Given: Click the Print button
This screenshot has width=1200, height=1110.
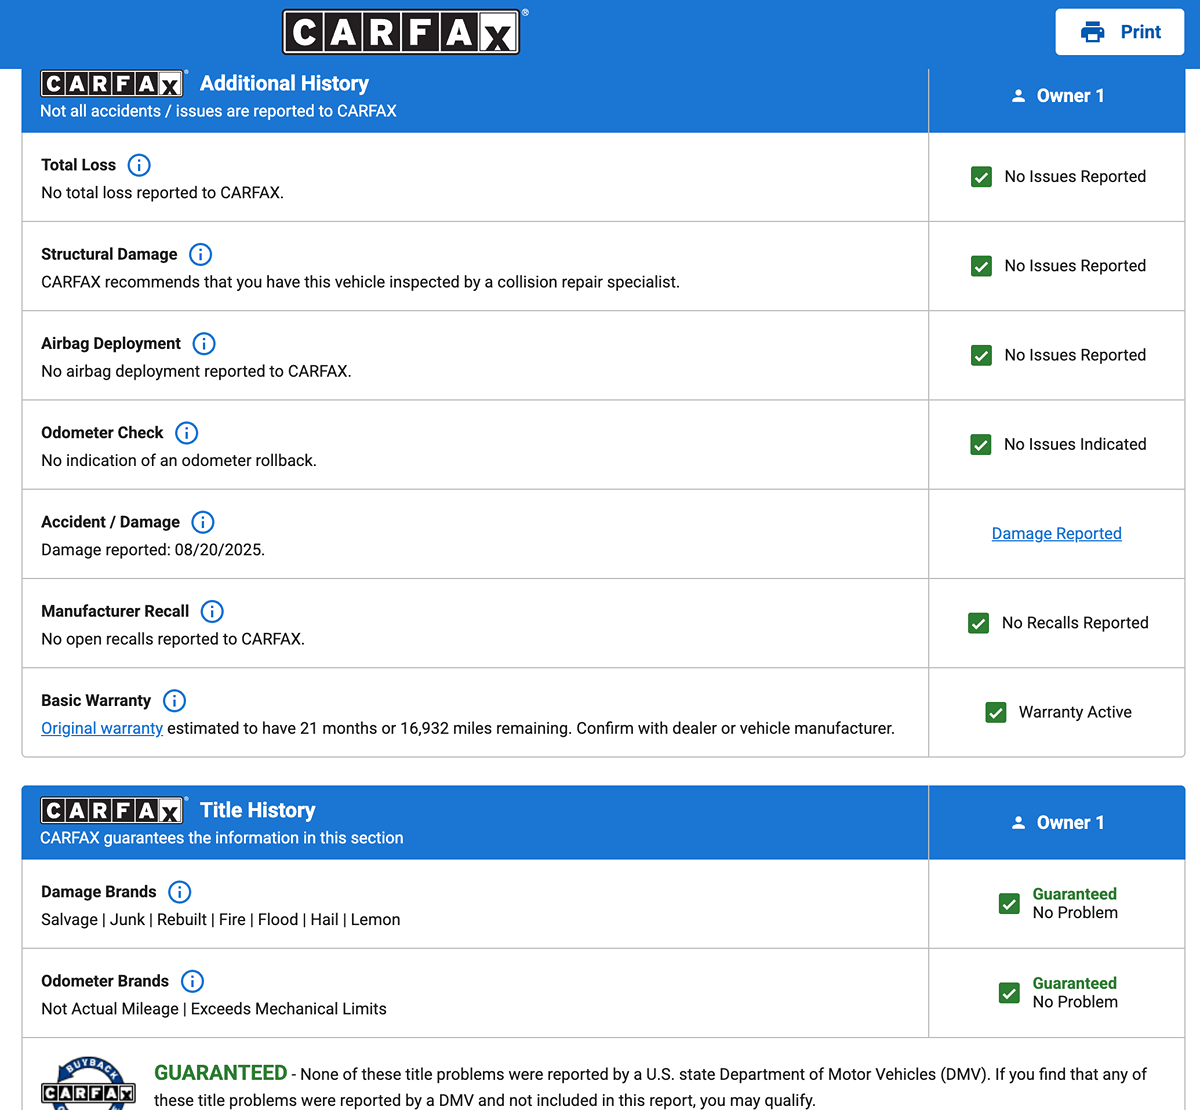Looking at the screenshot, I should point(1120,32).
